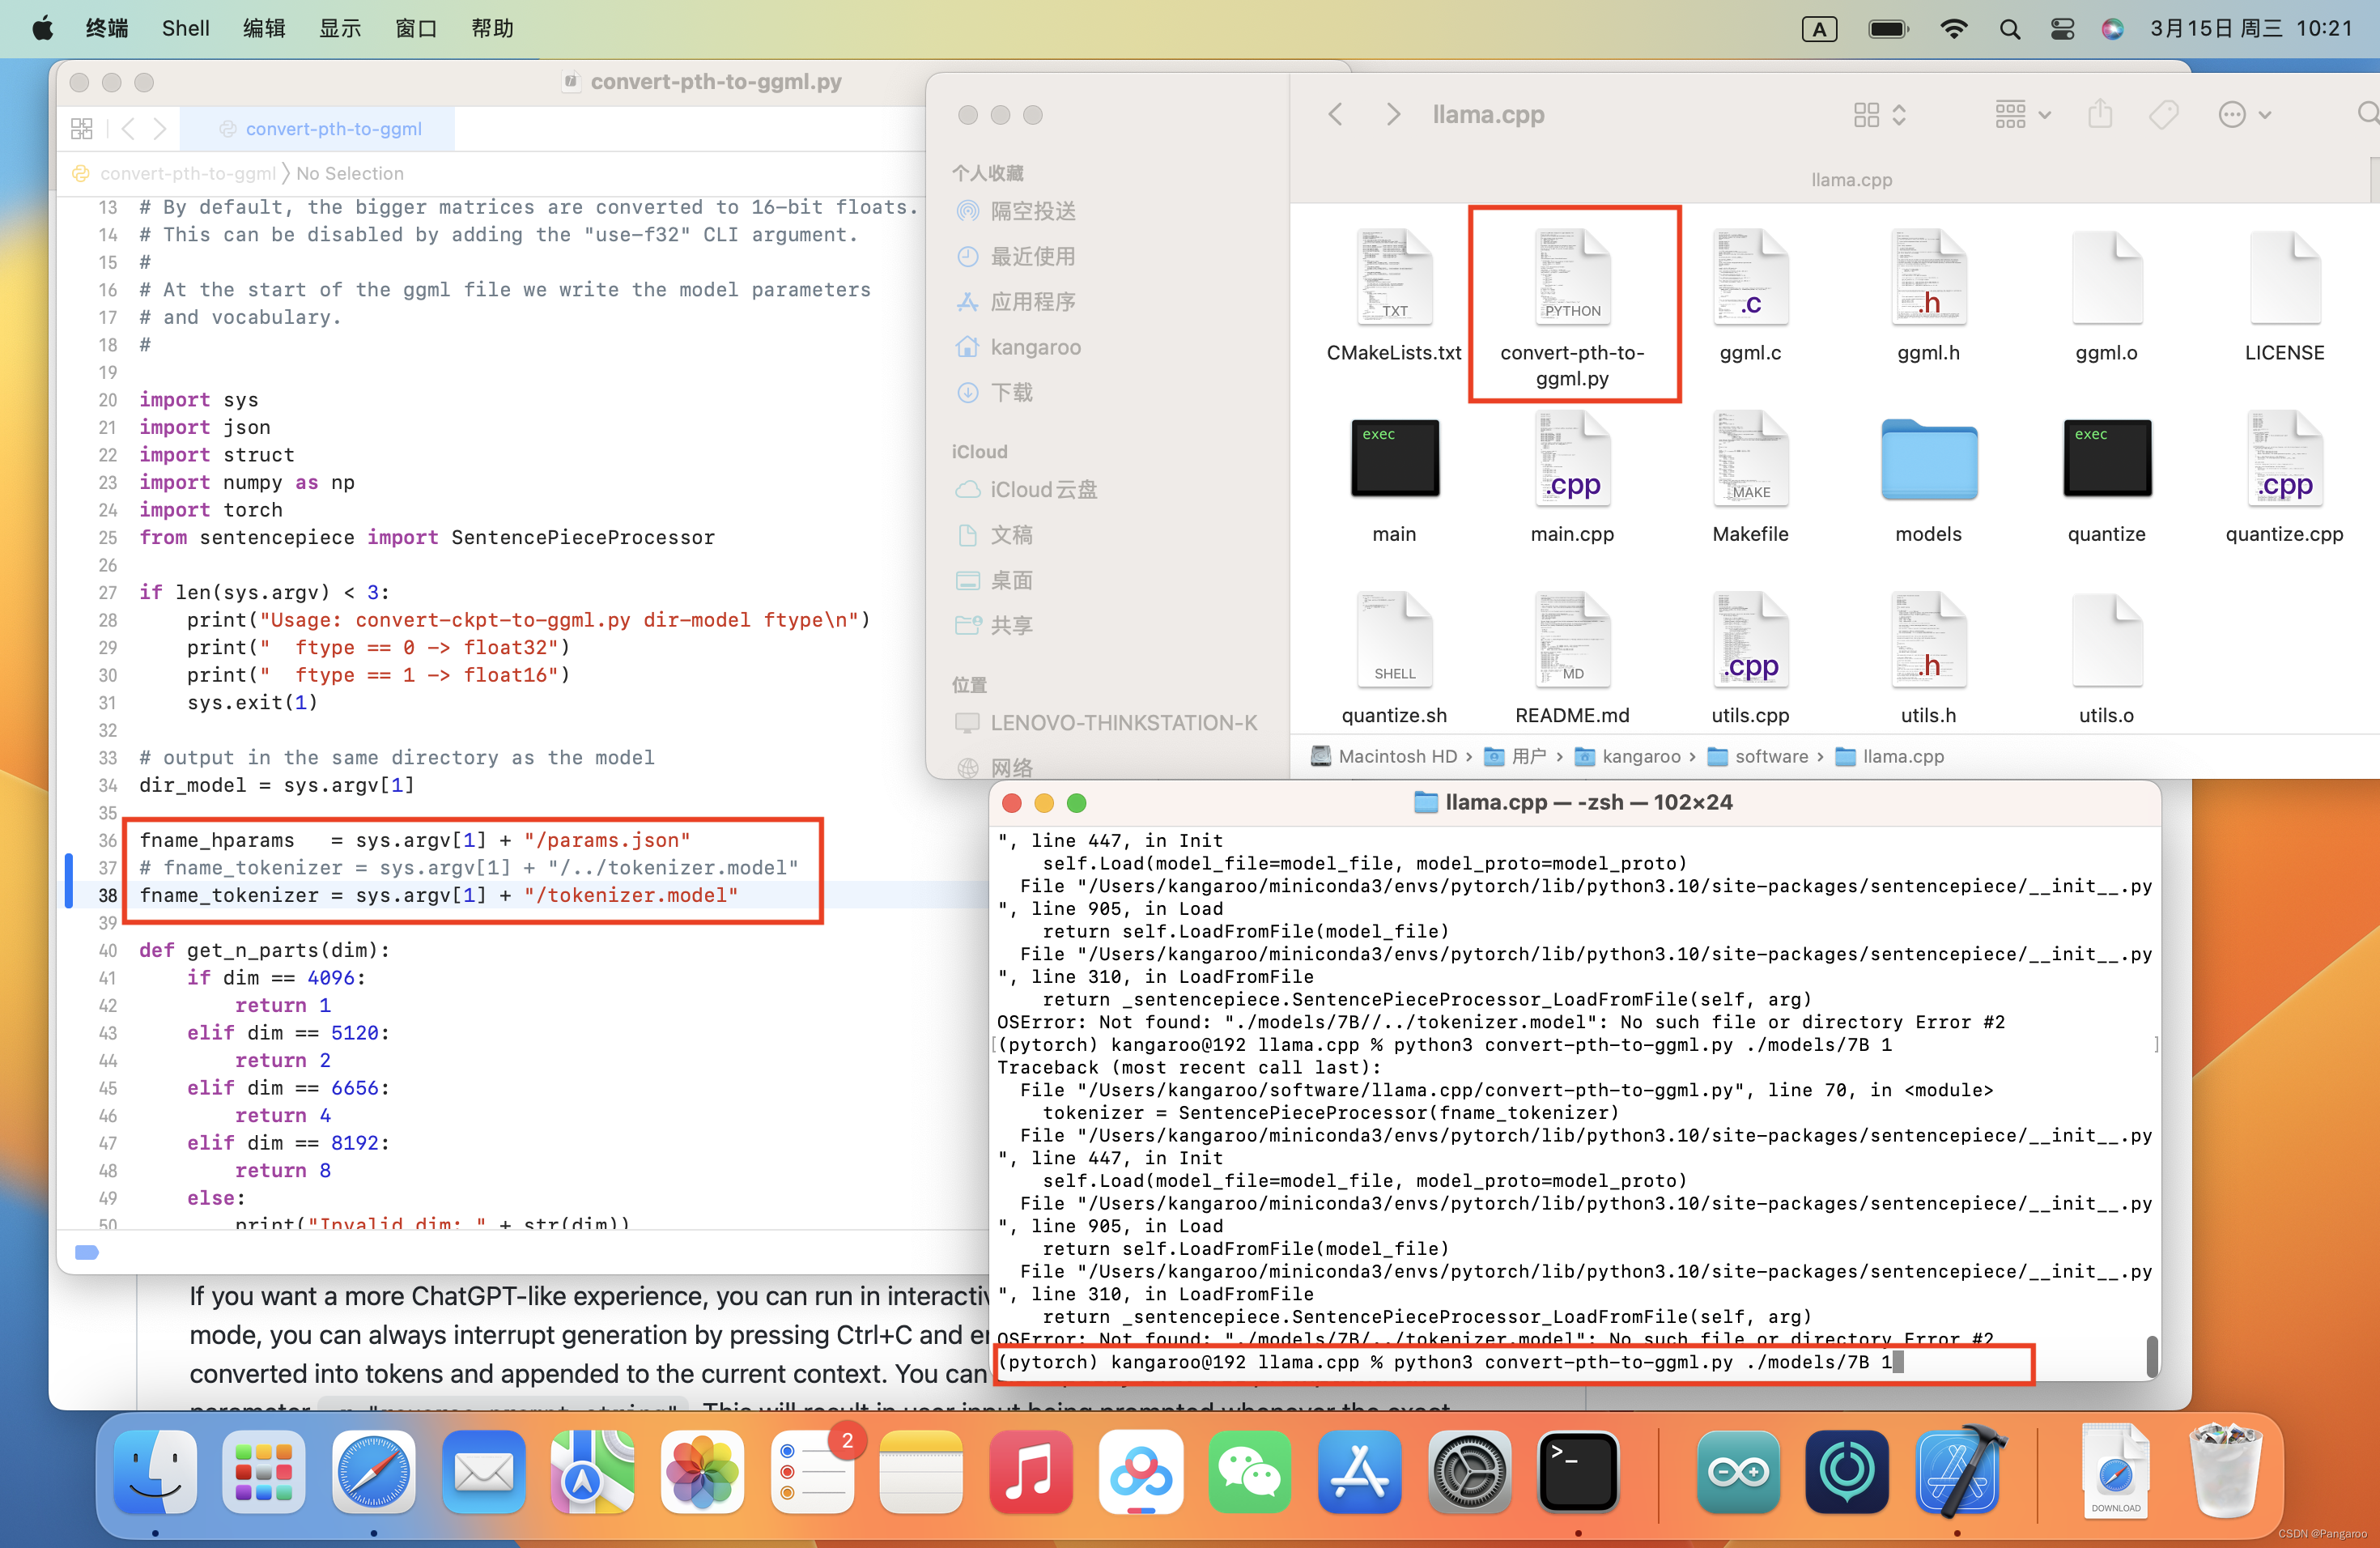The image size is (2380, 1548).
Task: Open App Store from the Dock
Action: 1359,1471
